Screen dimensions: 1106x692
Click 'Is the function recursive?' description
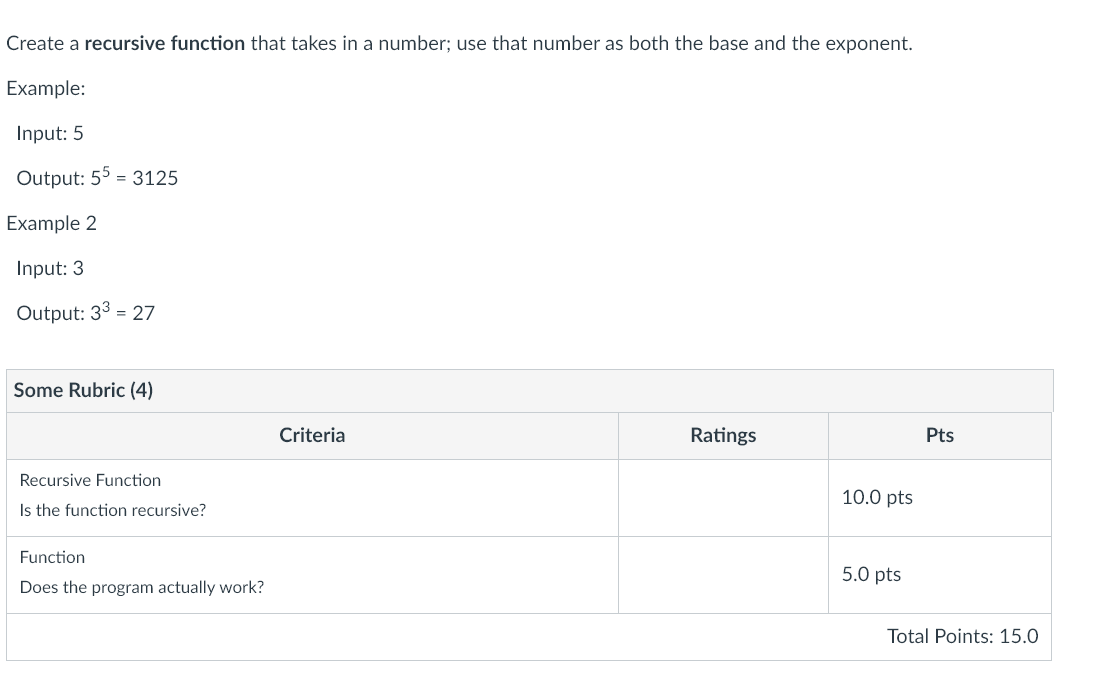pyautogui.click(x=113, y=511)
